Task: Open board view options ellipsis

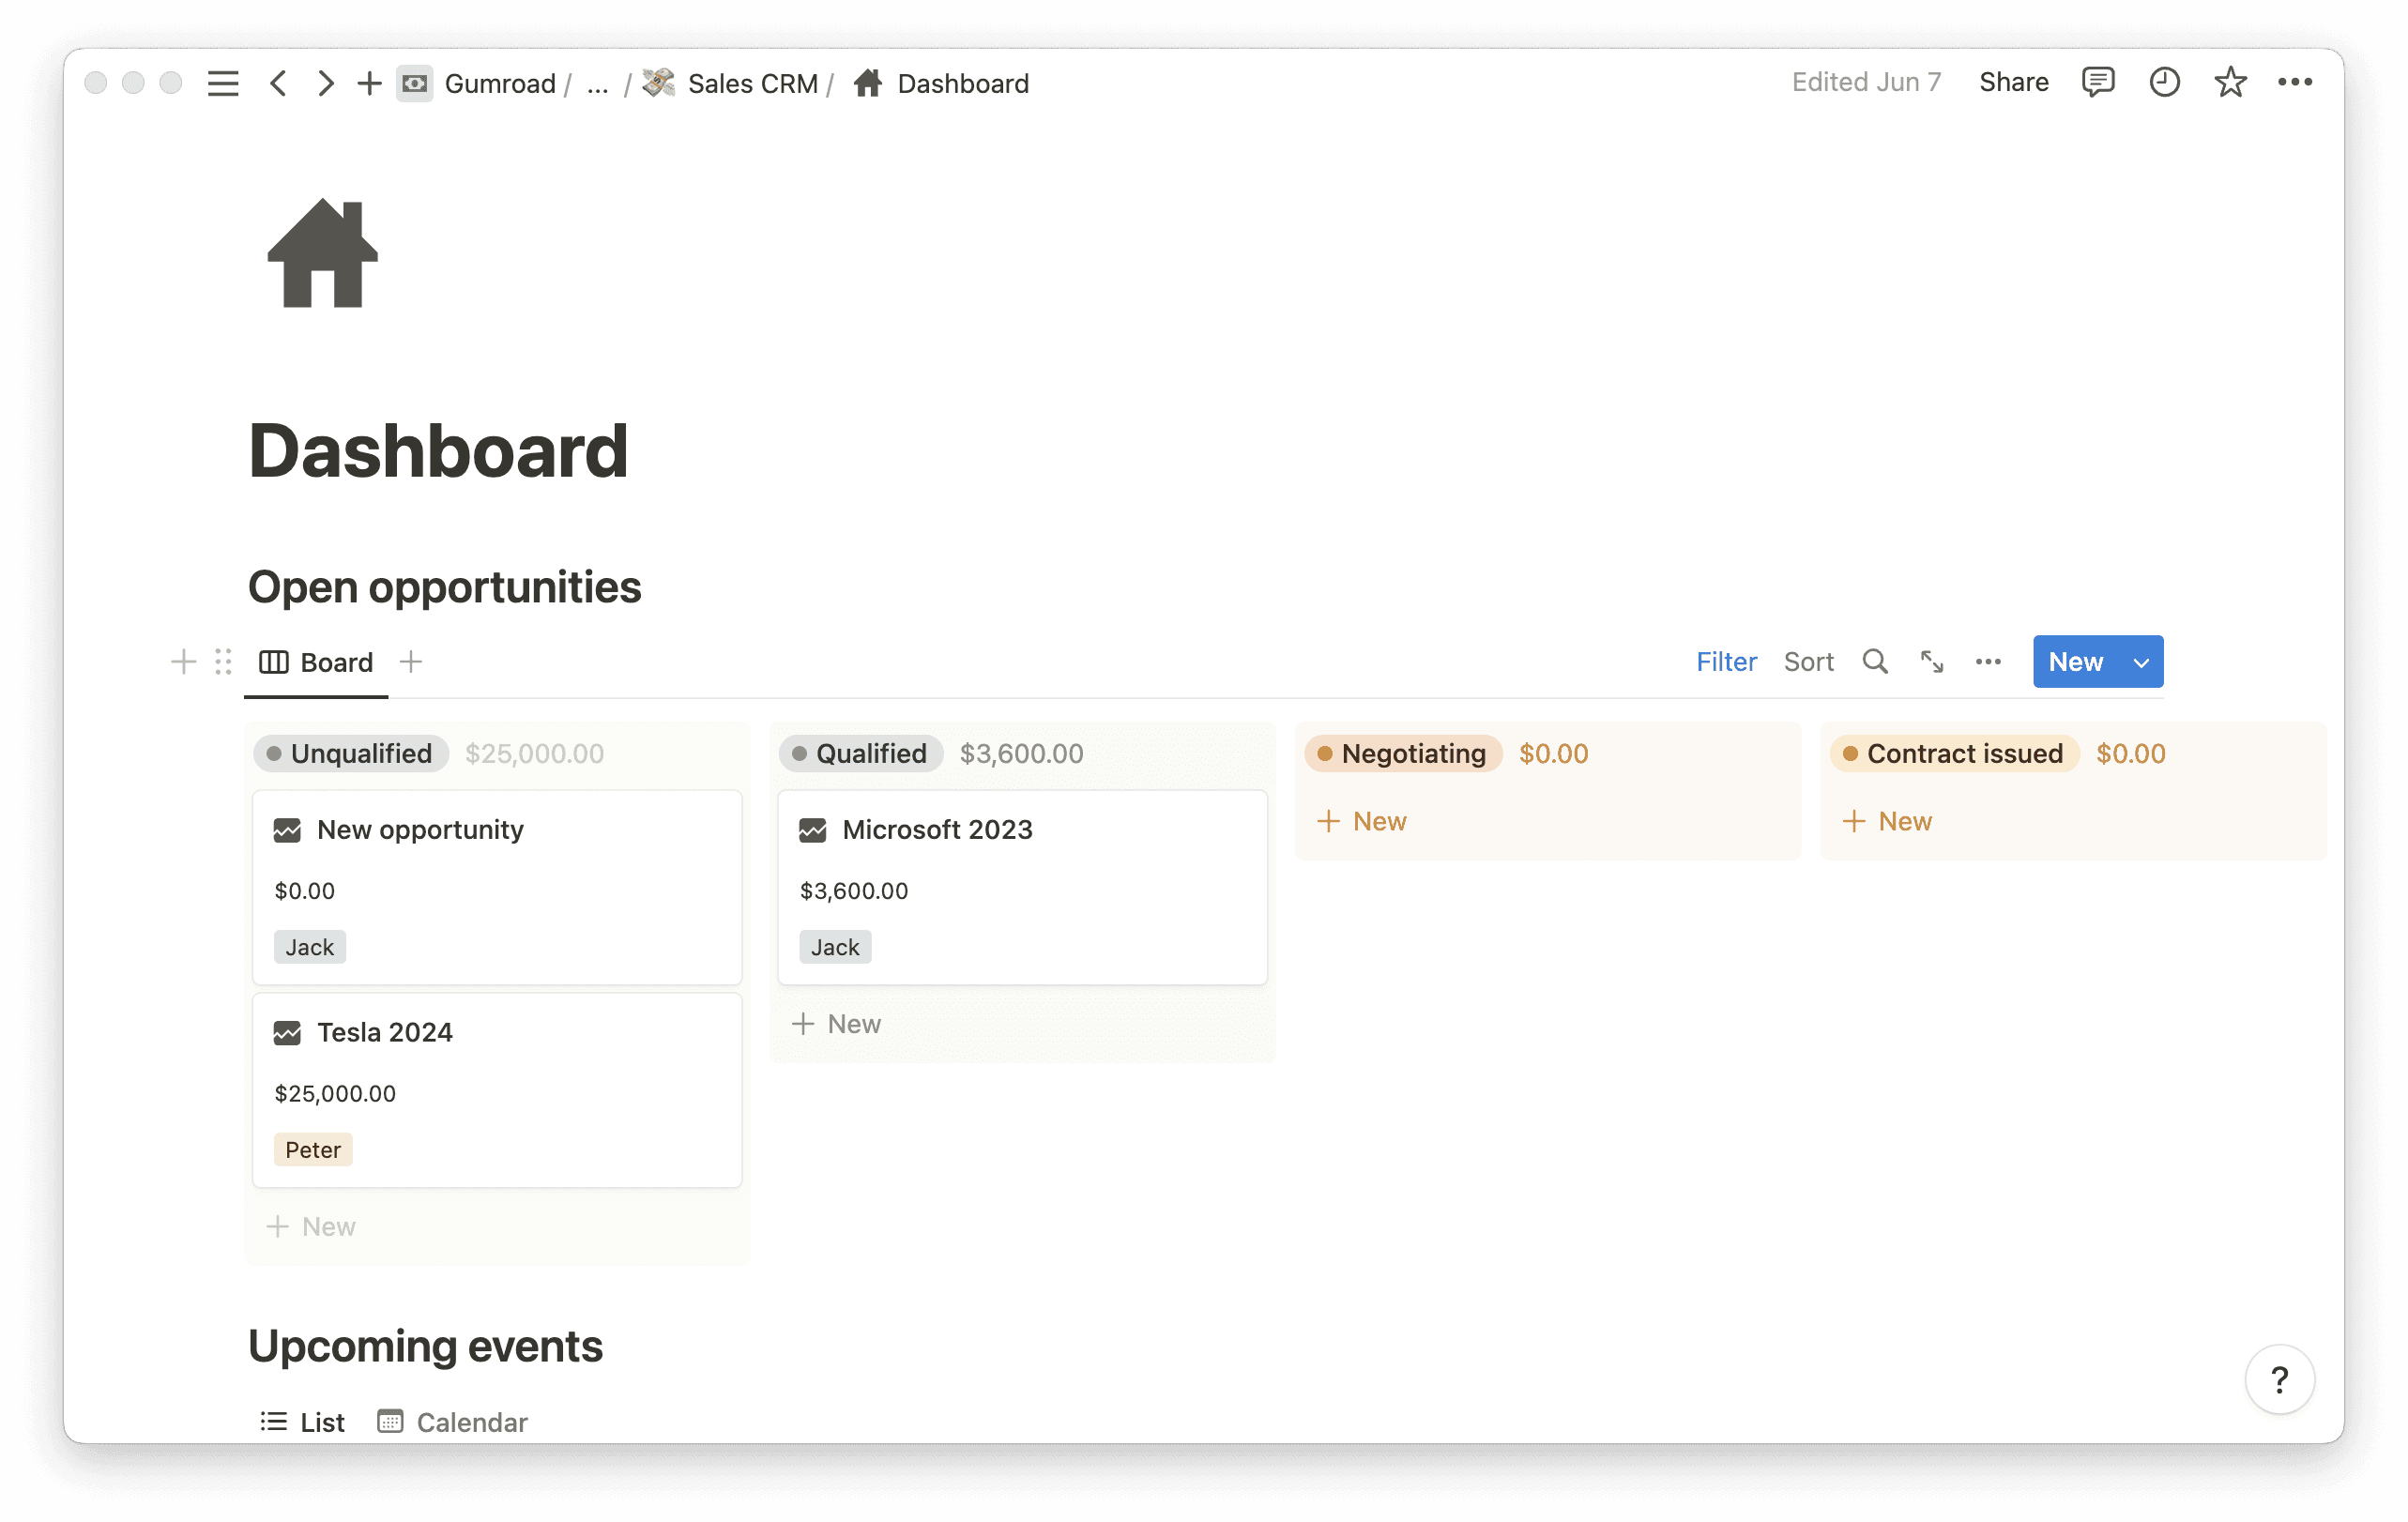Action: coord(1988,662)
